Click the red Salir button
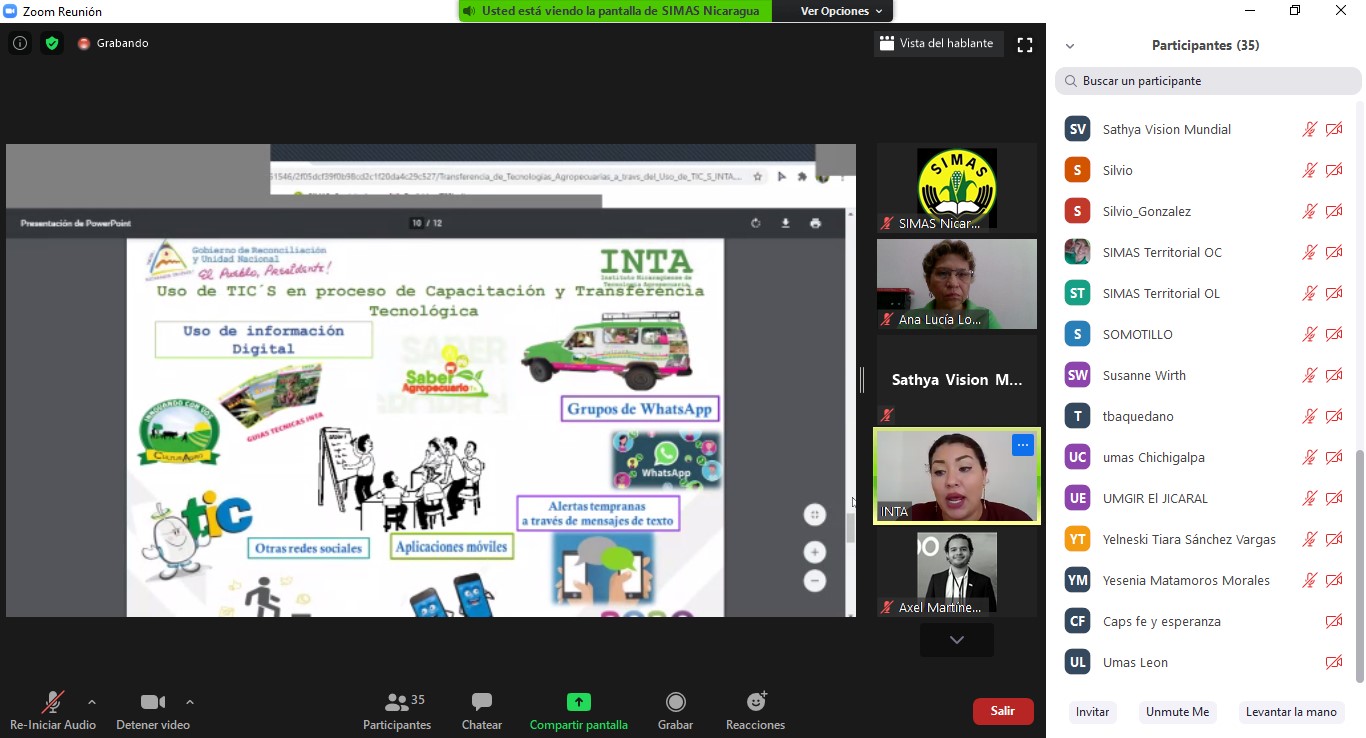The image size is (1366, 738). coord(1003,711)
